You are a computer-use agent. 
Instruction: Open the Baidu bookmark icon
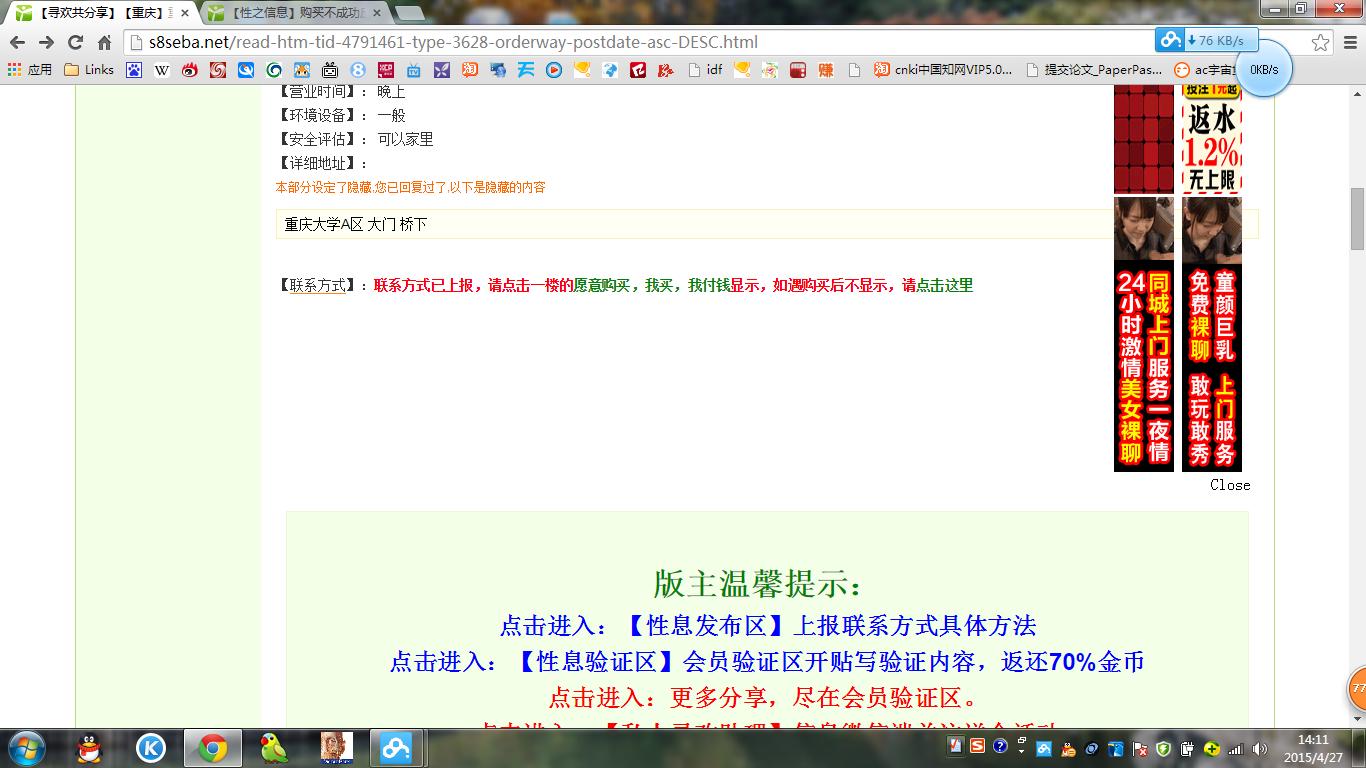point(135,69)
